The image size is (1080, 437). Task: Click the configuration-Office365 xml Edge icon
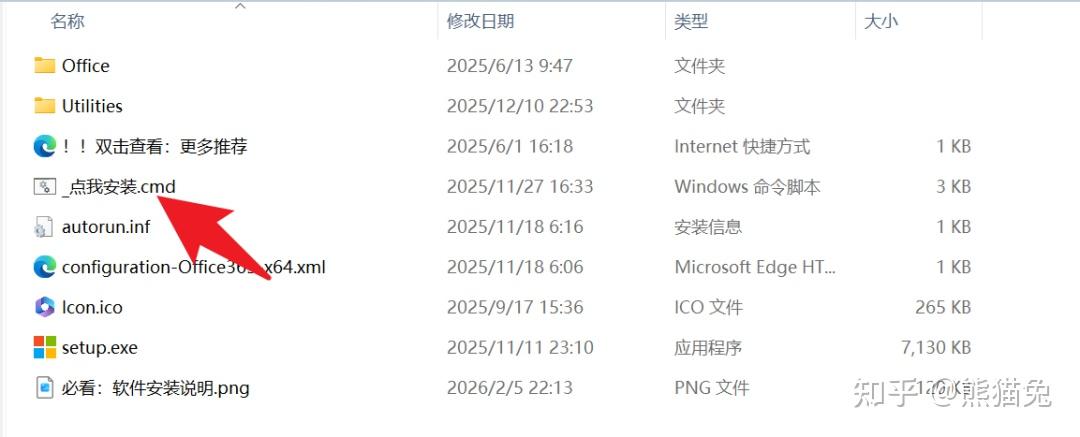click(x=44, y=267)
